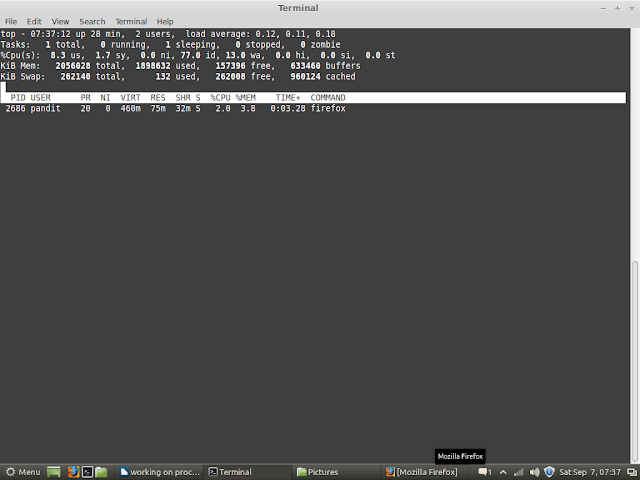Click user name pandit in process row
The image size is (640, 480).
point(45,108)
